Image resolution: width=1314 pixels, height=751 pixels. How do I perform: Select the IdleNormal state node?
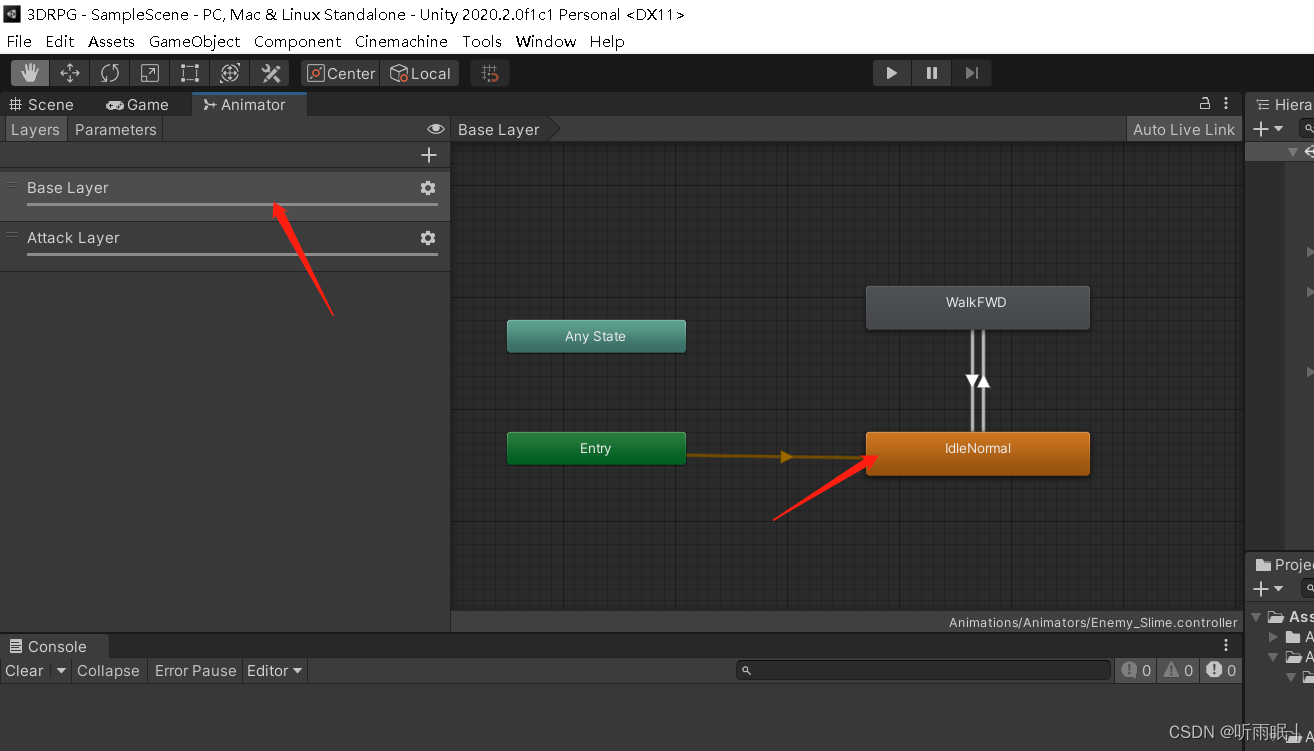click(978, 453)
